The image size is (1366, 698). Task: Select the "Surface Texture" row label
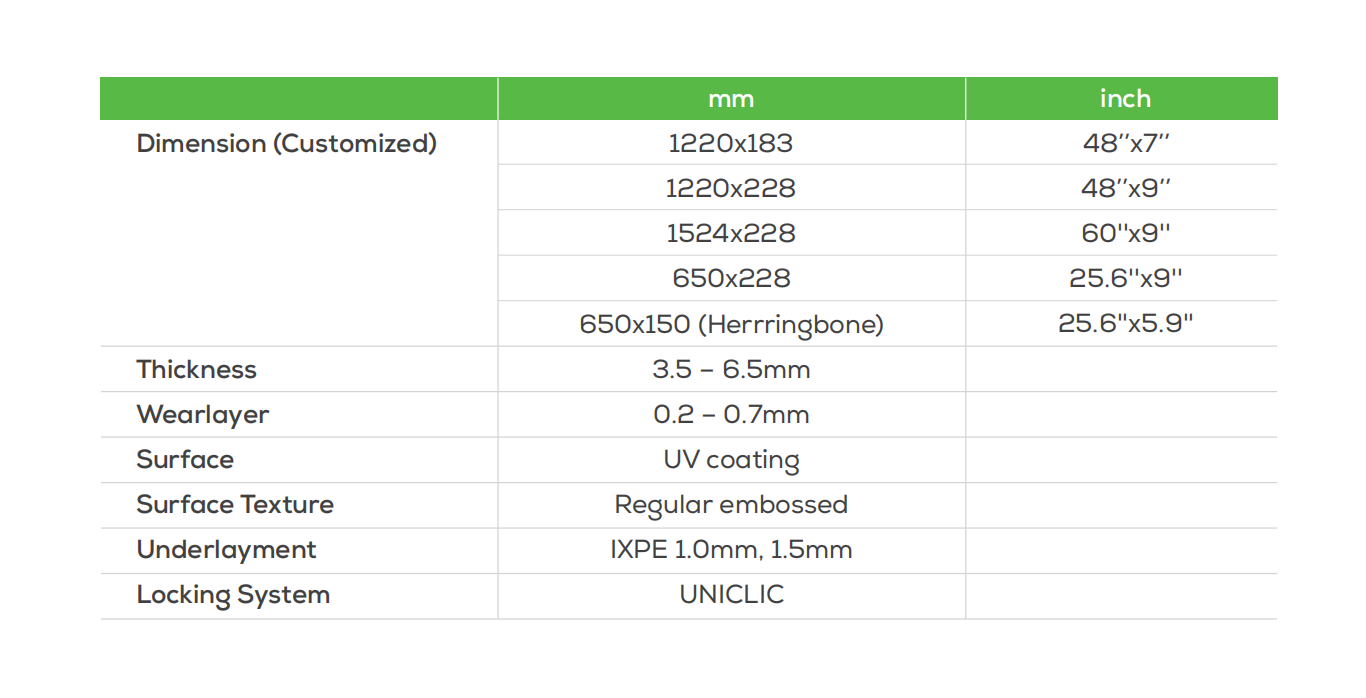pyautogui.click(x=235, y=504)
